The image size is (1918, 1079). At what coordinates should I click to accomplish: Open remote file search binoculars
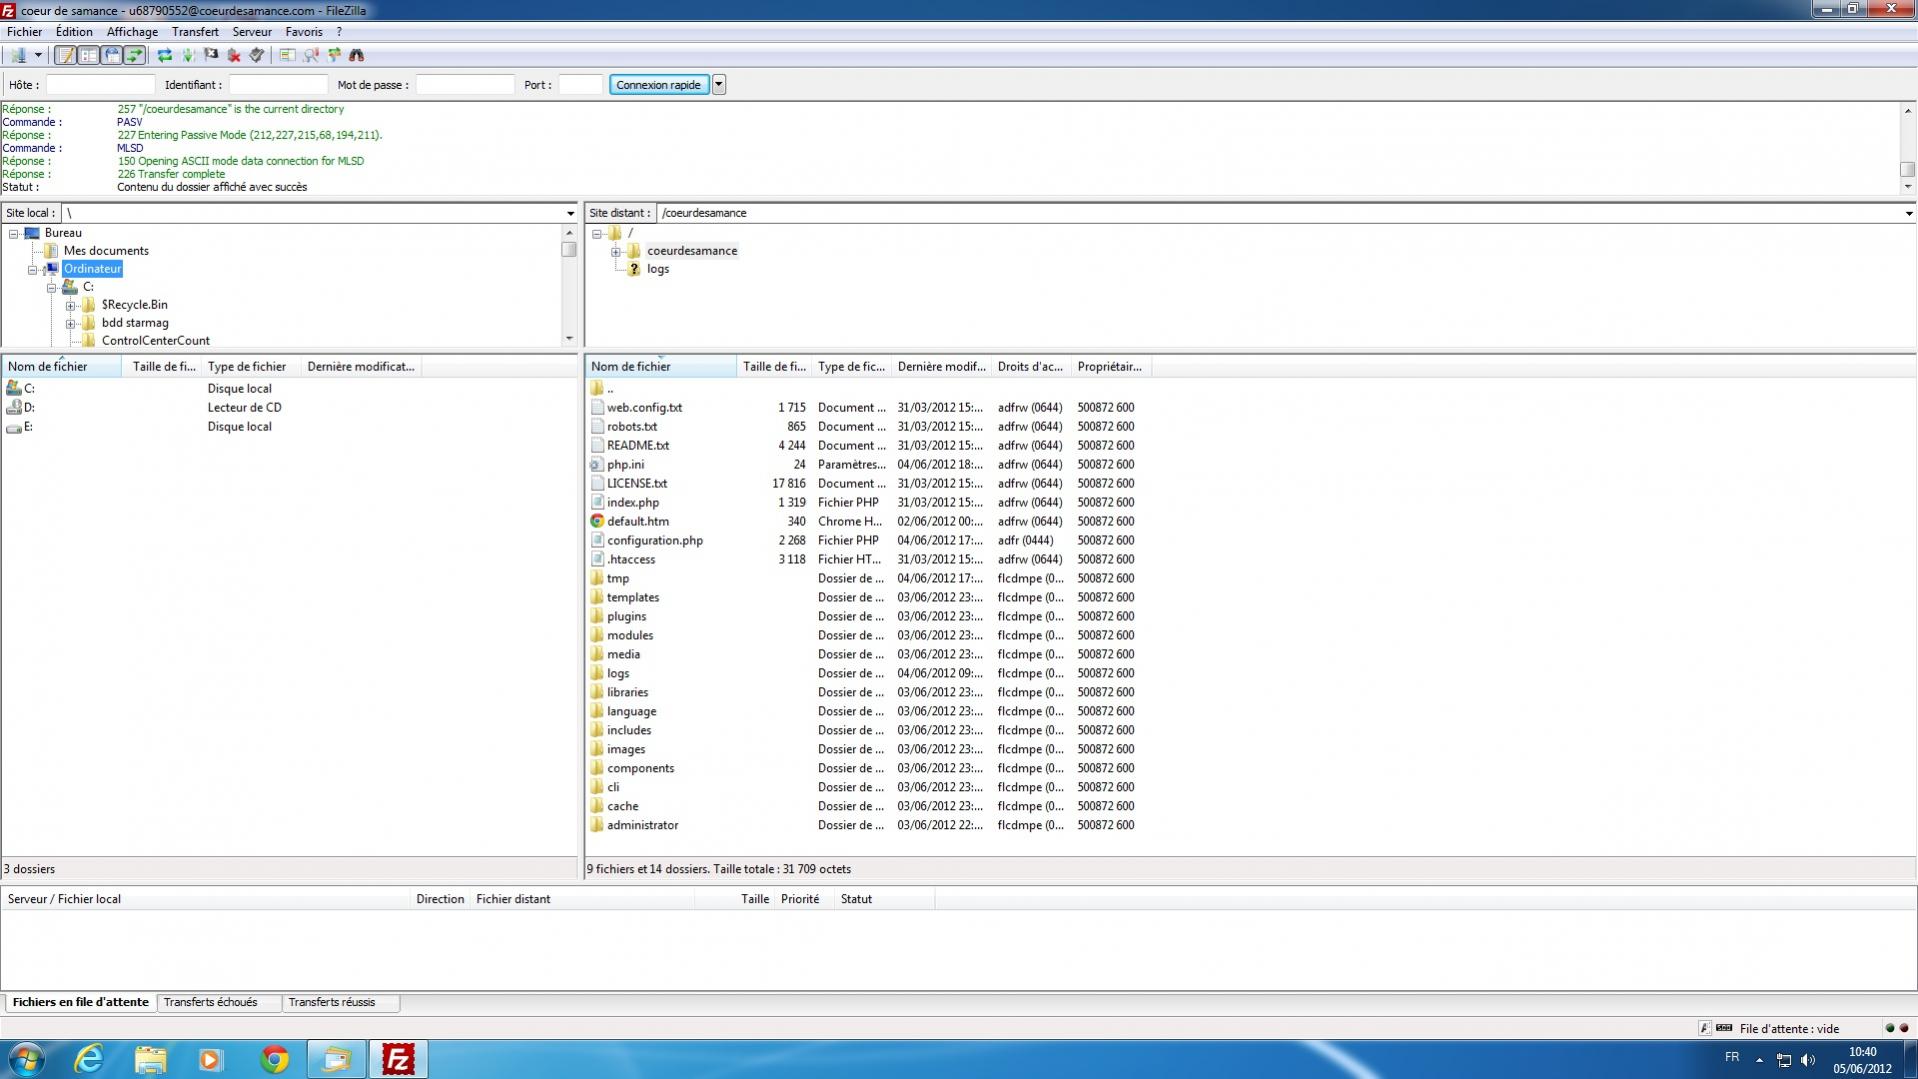[356, 55]
